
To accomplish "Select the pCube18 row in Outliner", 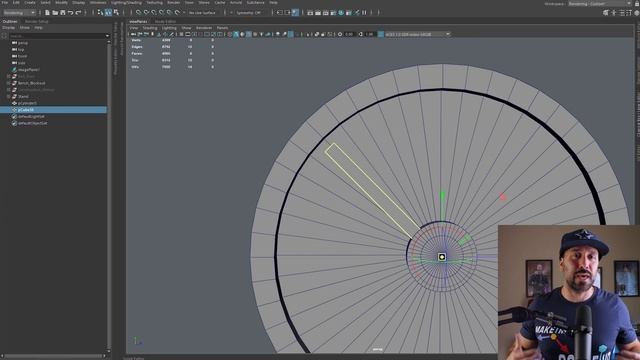I will point(53,110).
